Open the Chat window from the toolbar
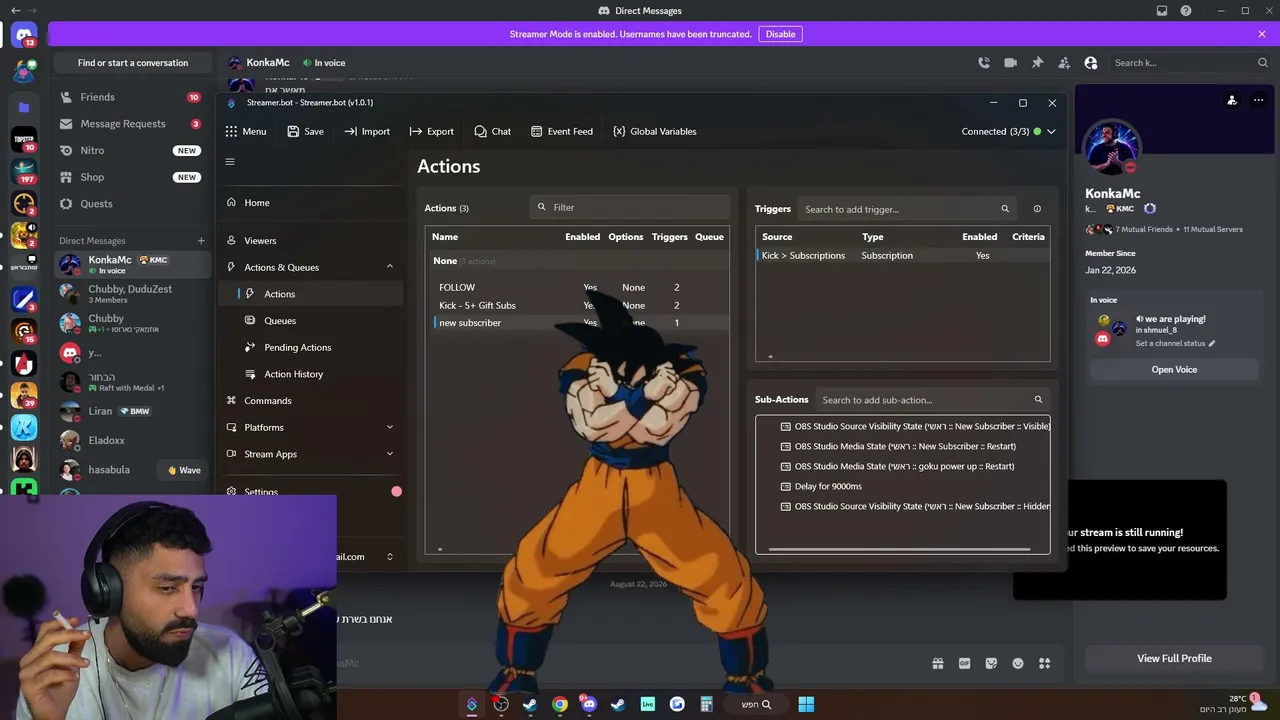The height and width of the screenshot is (720, 1280). click(492, 131)
